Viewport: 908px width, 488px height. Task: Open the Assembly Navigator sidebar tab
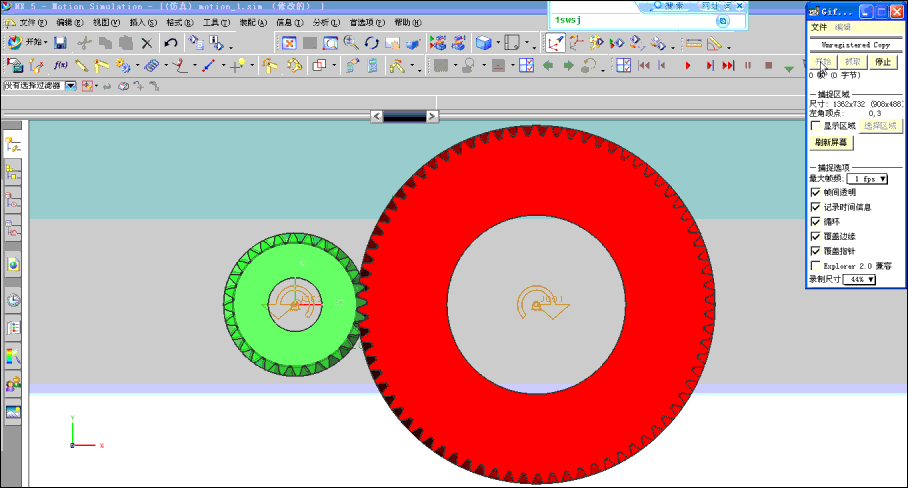click(13, 172)
